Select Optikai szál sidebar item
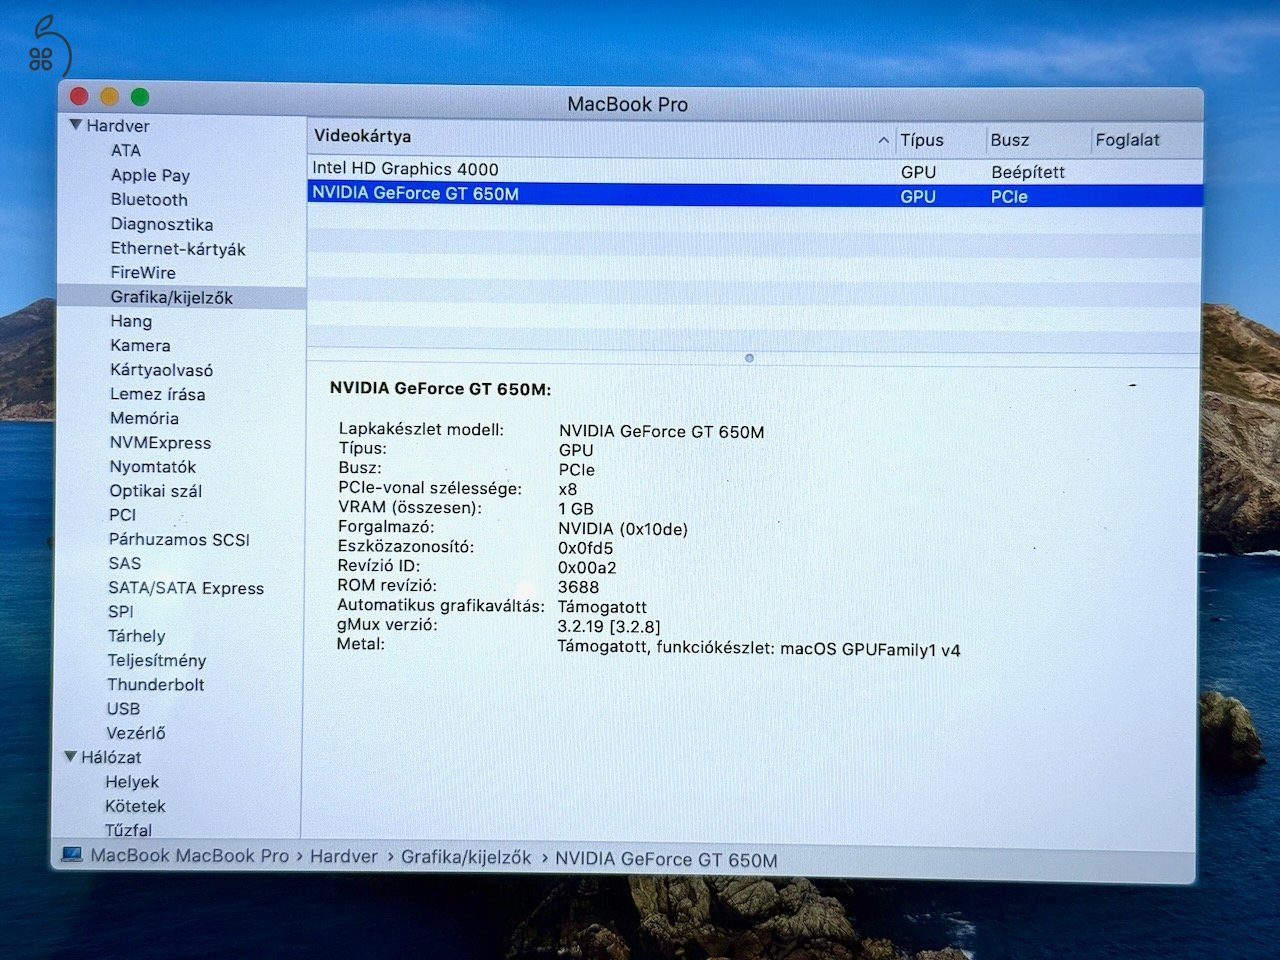 pyautogui.click(x=155, y=491)
